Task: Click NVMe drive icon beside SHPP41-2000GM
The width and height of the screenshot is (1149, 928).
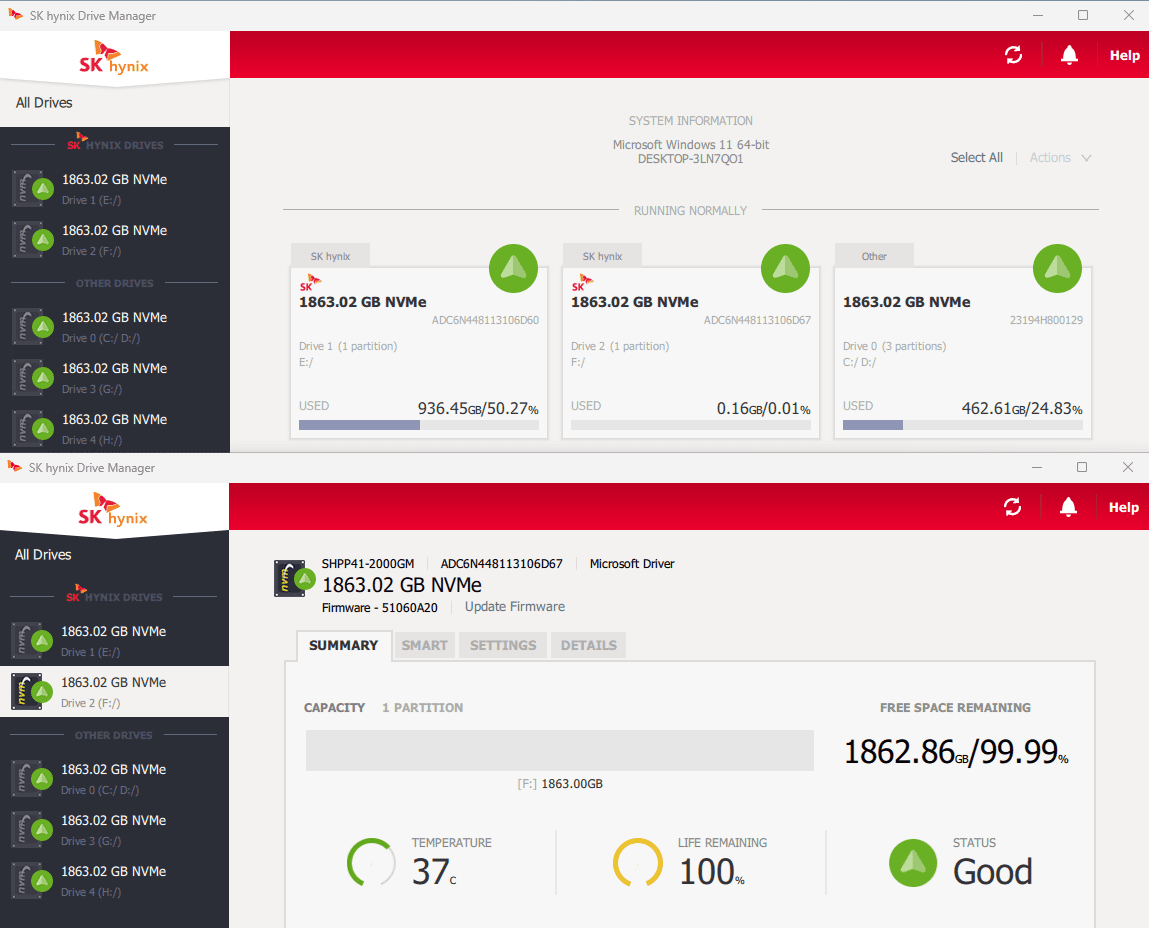Action: 294,578
